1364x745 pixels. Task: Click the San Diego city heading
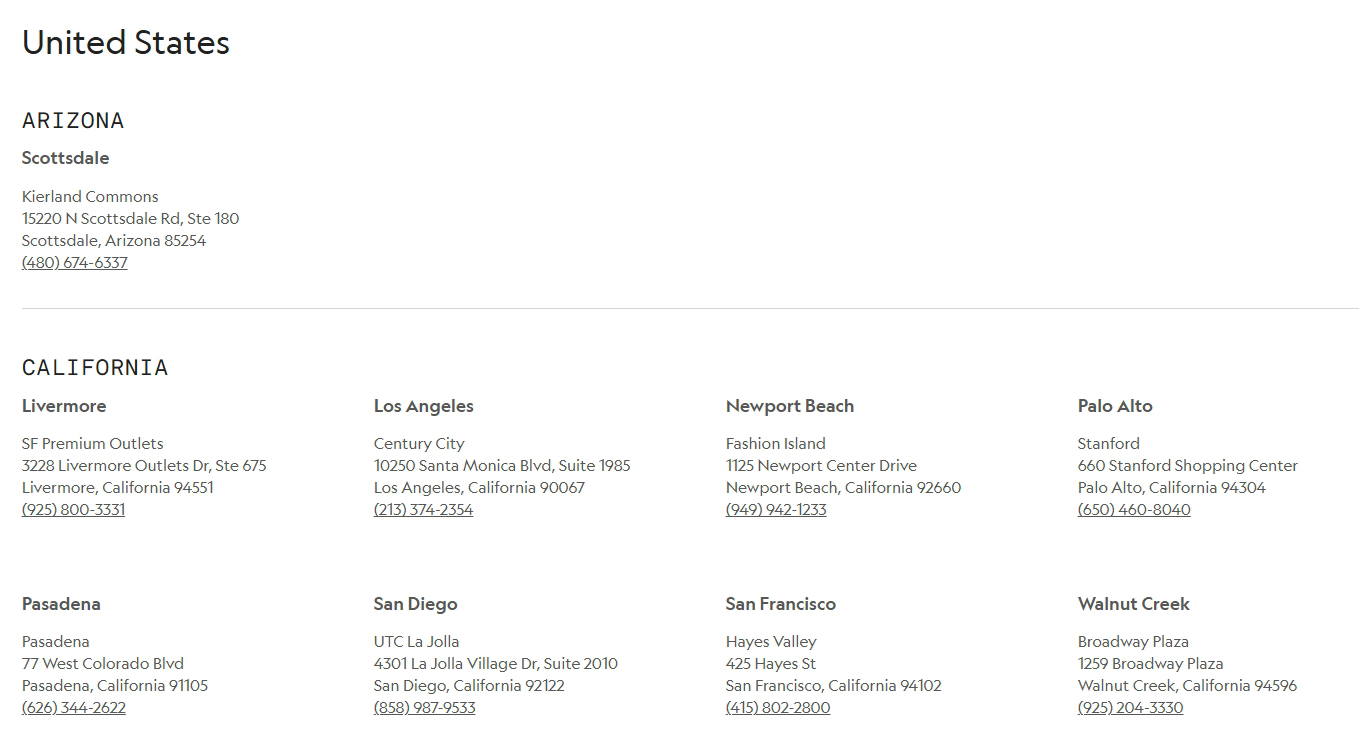pos(416,604)
